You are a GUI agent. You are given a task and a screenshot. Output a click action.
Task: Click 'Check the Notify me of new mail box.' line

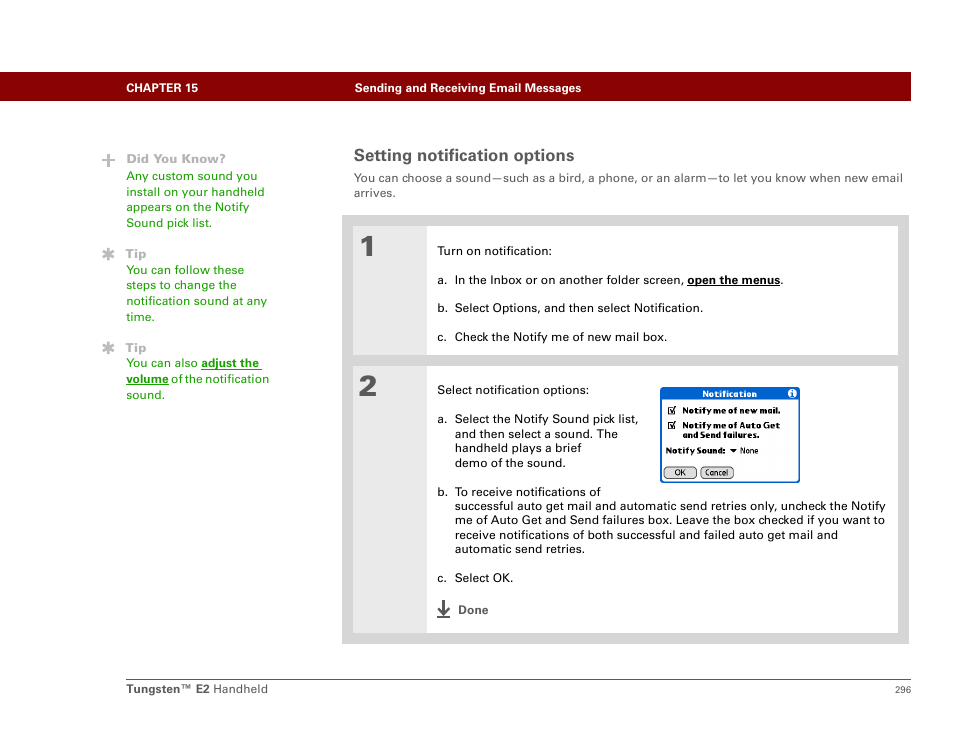pyautogui.click(x=560, y=337)
